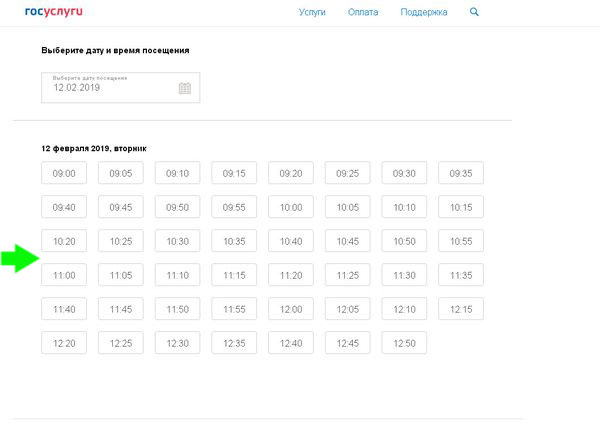Choose the 11:15 time slot
This screenshot has height=431, width=600.
pyautogui.click(x=234, y=275)
